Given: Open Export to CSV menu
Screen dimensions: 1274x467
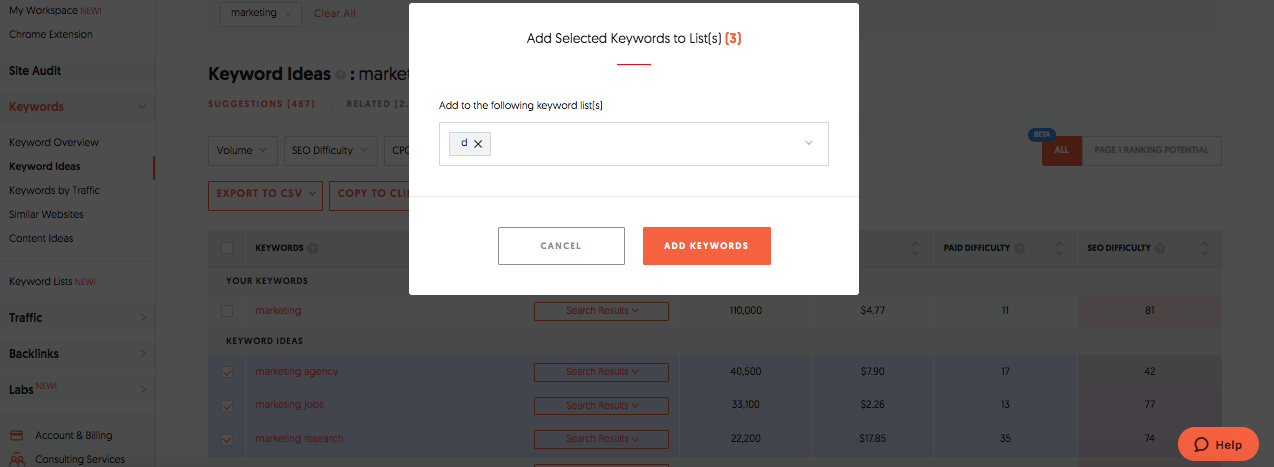Looking at the screenshot, I should coord(265,194).
